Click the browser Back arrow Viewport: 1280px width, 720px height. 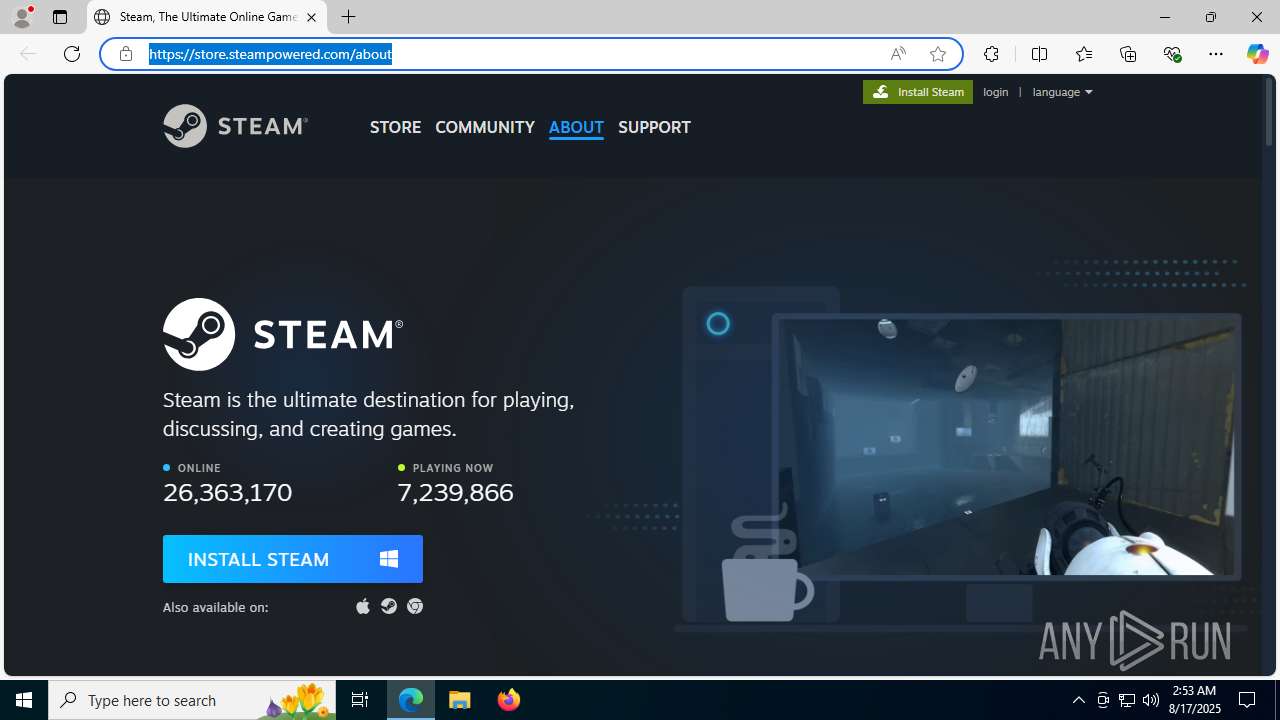[28, 54]
